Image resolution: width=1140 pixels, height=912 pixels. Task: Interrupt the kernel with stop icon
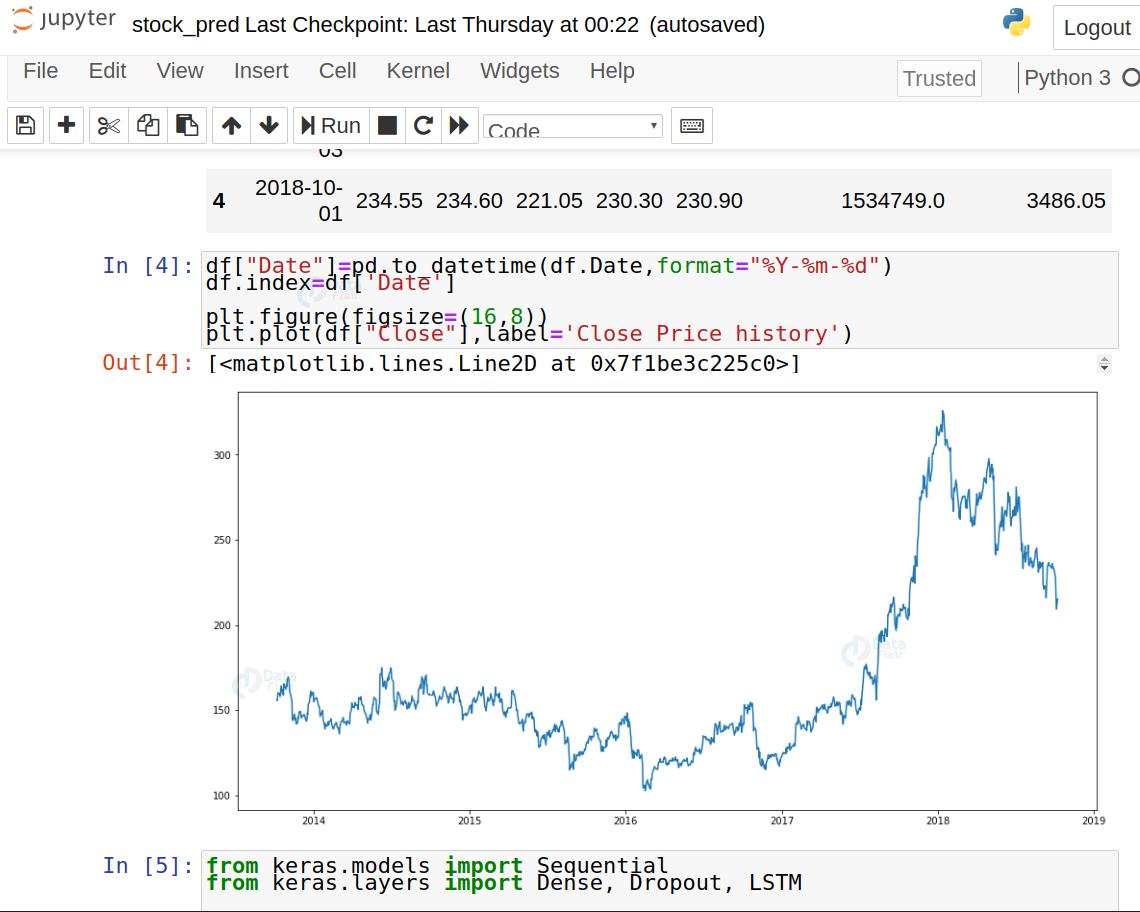click(387, 125)
